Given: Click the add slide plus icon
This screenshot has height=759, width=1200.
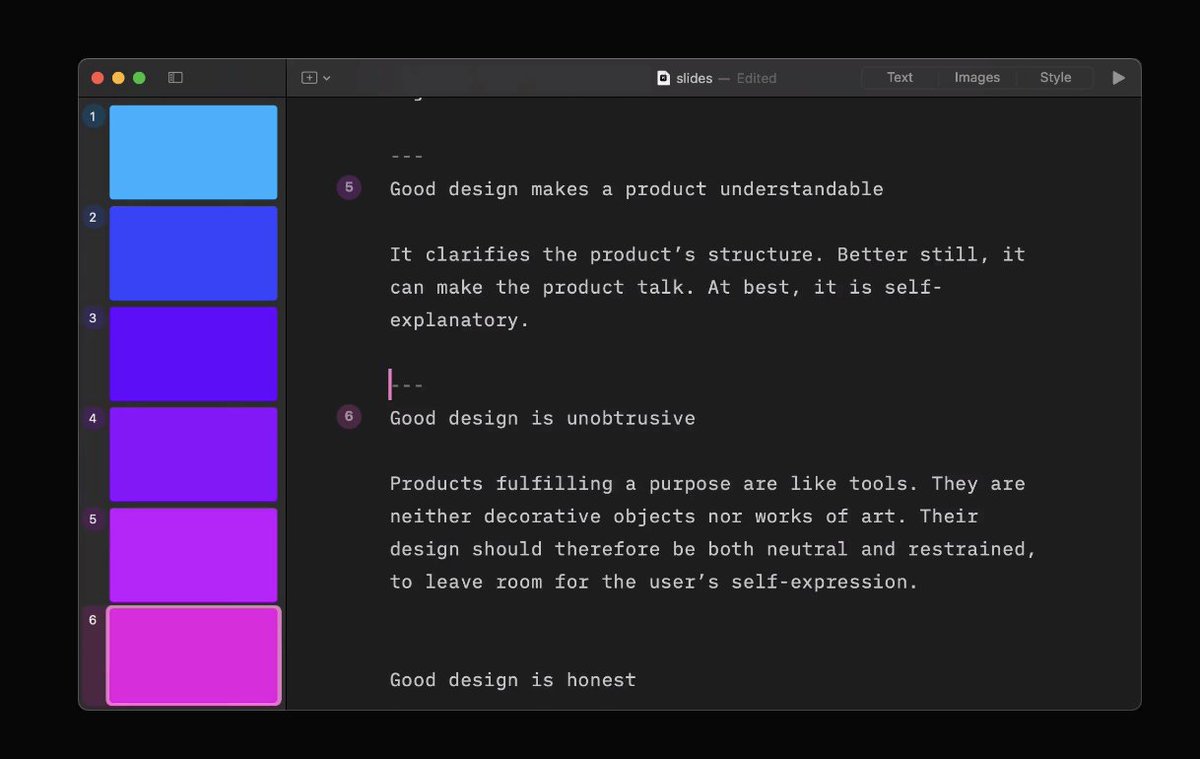Looking at the screenshot, I should pyautogui.click(x=309, y=77).
